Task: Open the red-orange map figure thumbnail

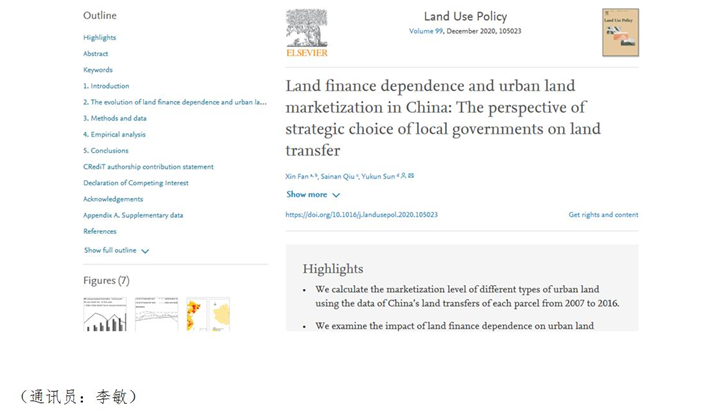Action: coord(195,314)
